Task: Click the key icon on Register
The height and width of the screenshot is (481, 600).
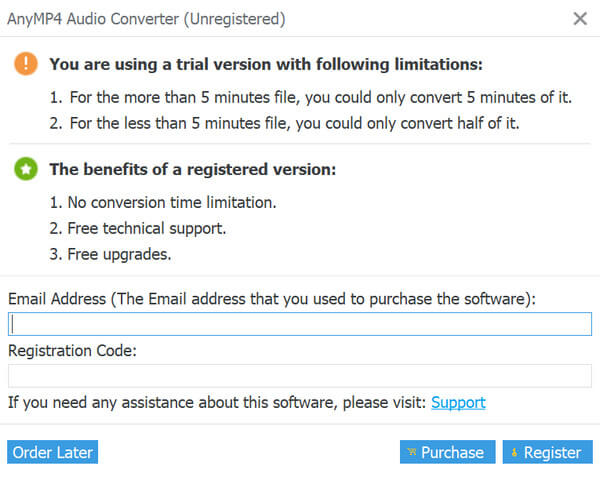Action: [514, 453]
